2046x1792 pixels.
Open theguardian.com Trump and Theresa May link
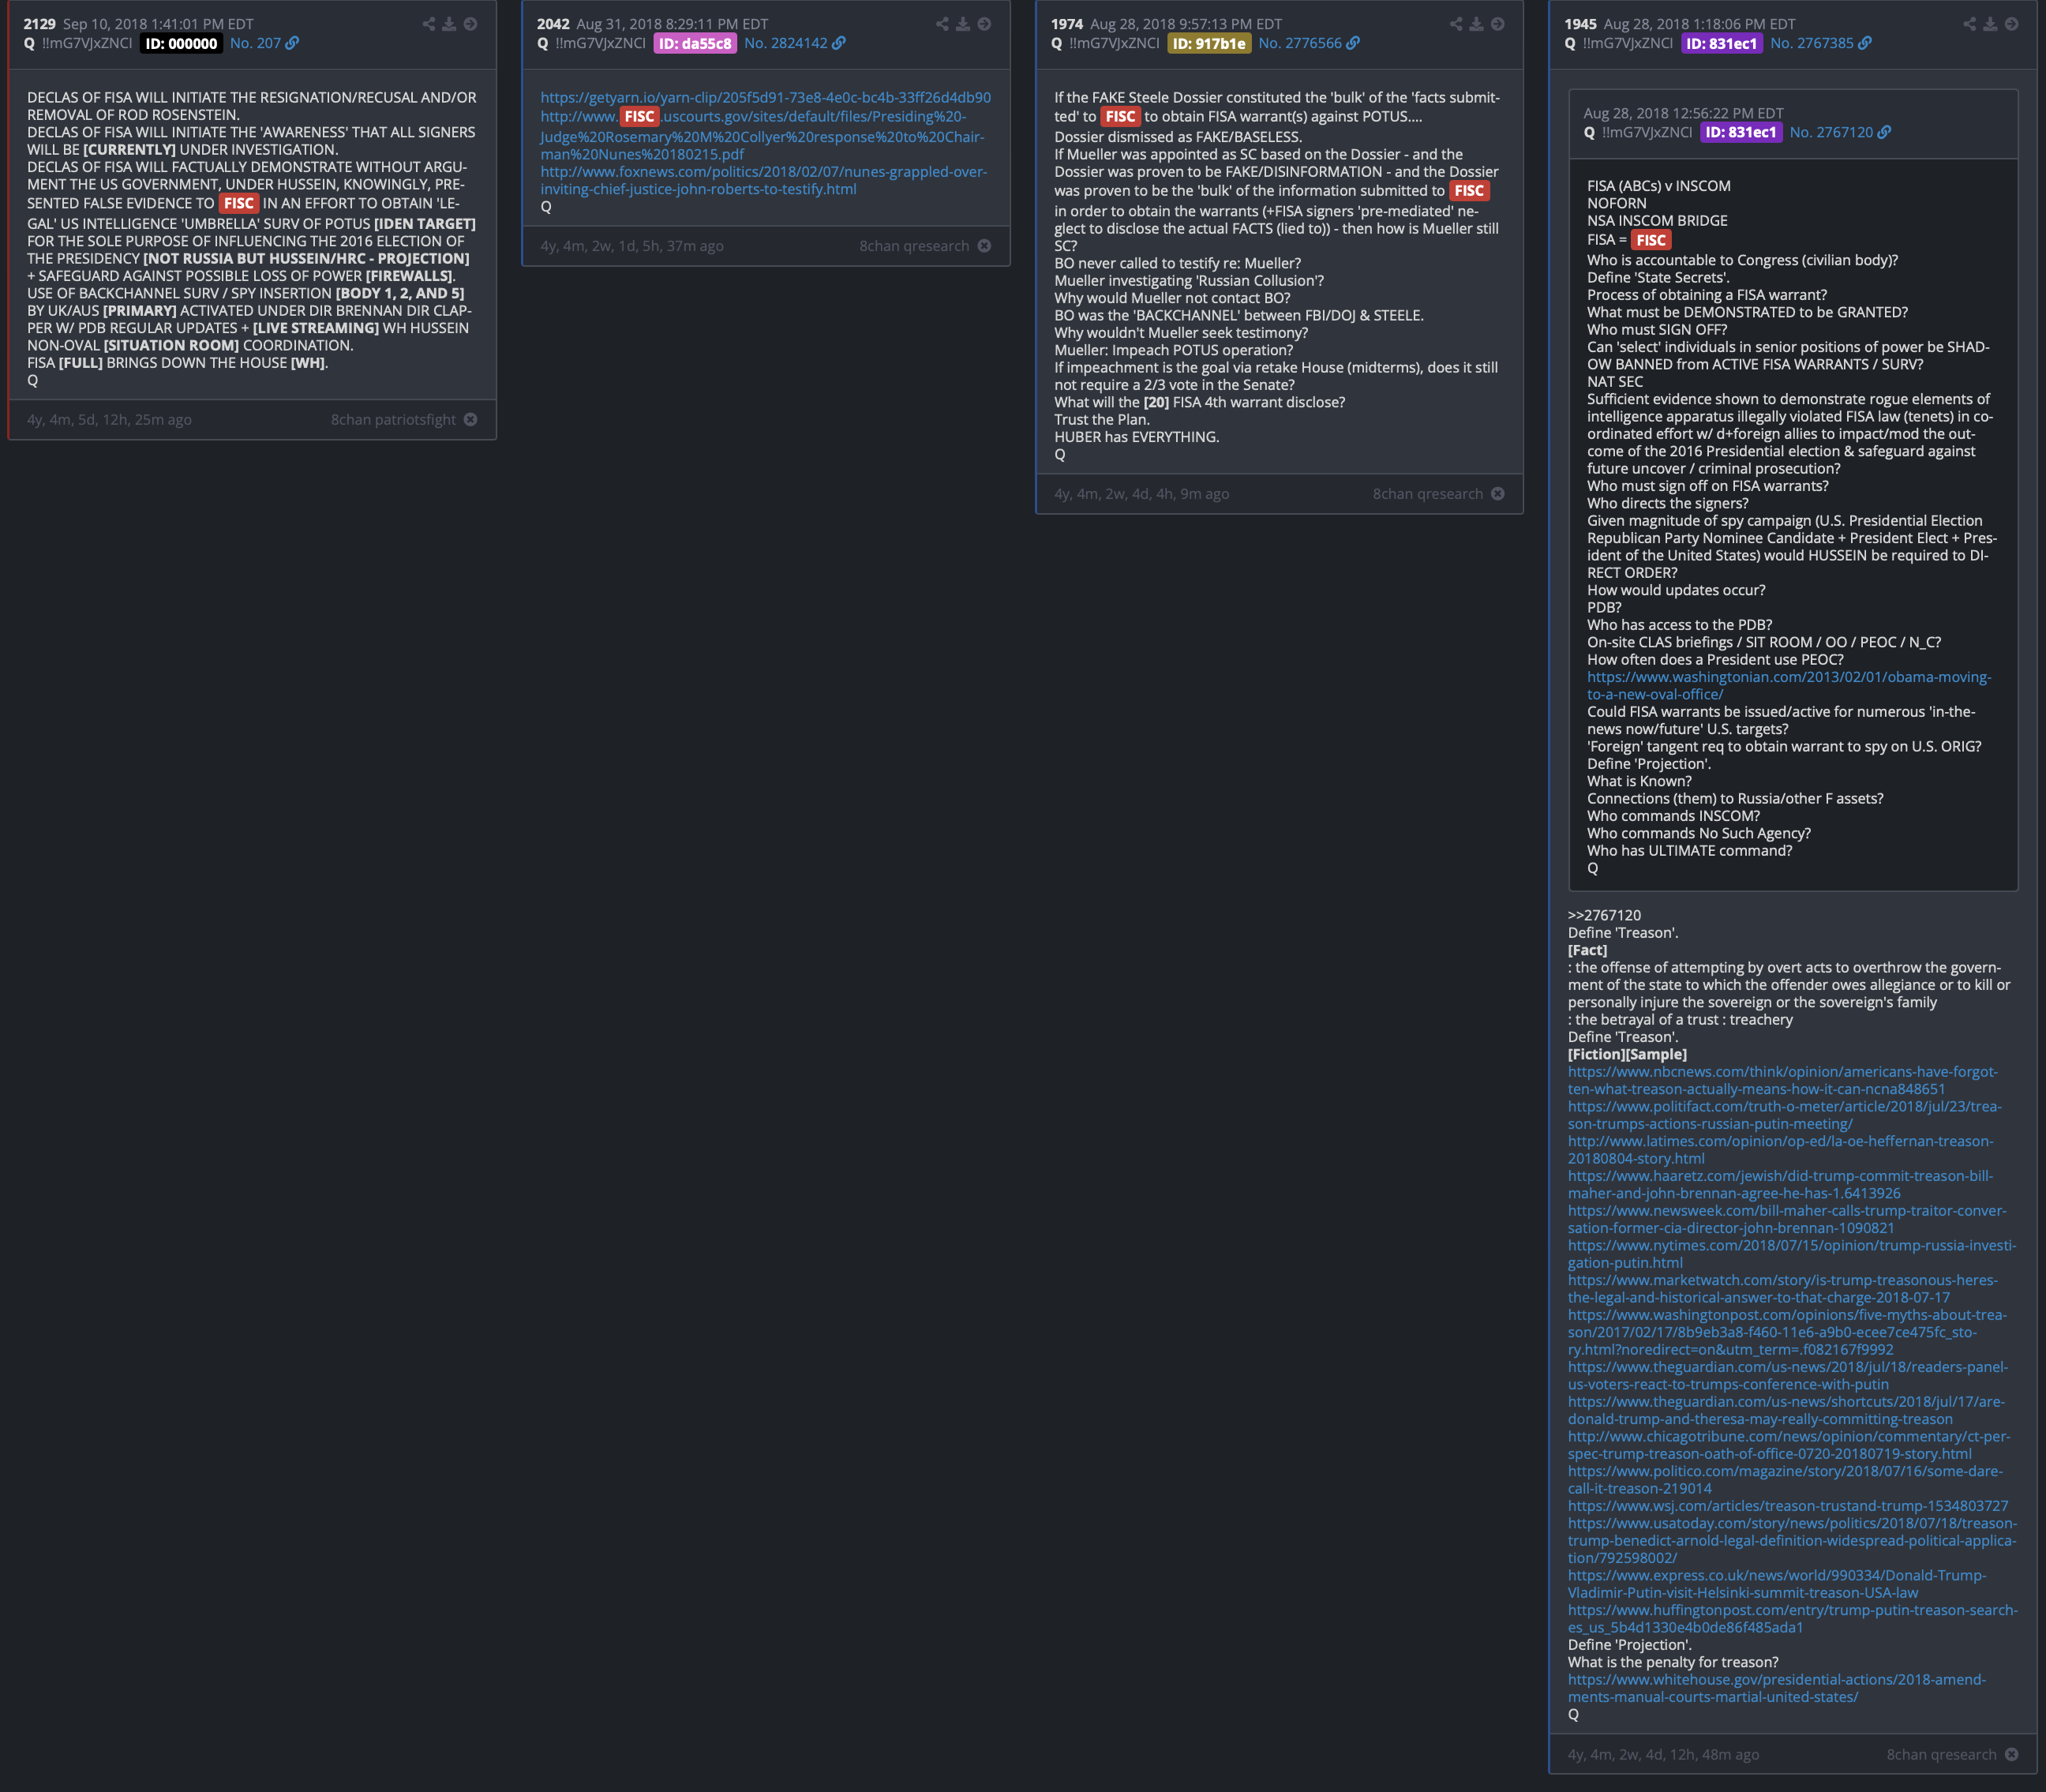point(1786,1411)
